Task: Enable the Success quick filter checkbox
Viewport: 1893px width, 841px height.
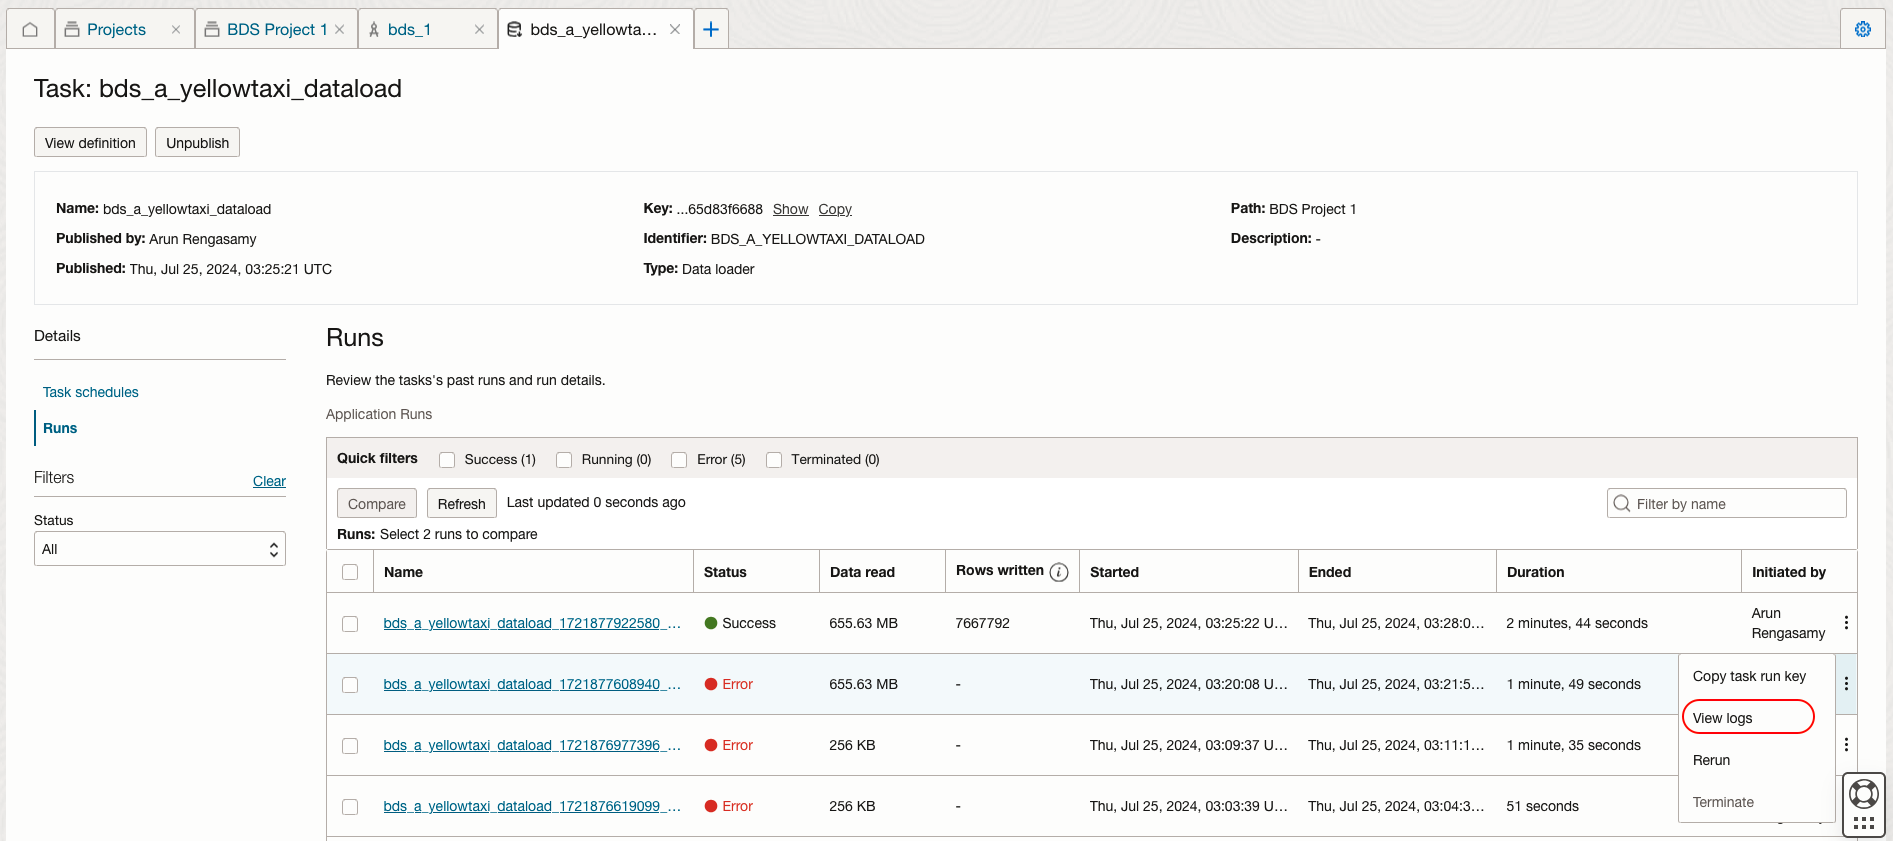Action: click(x=447, y=460)
